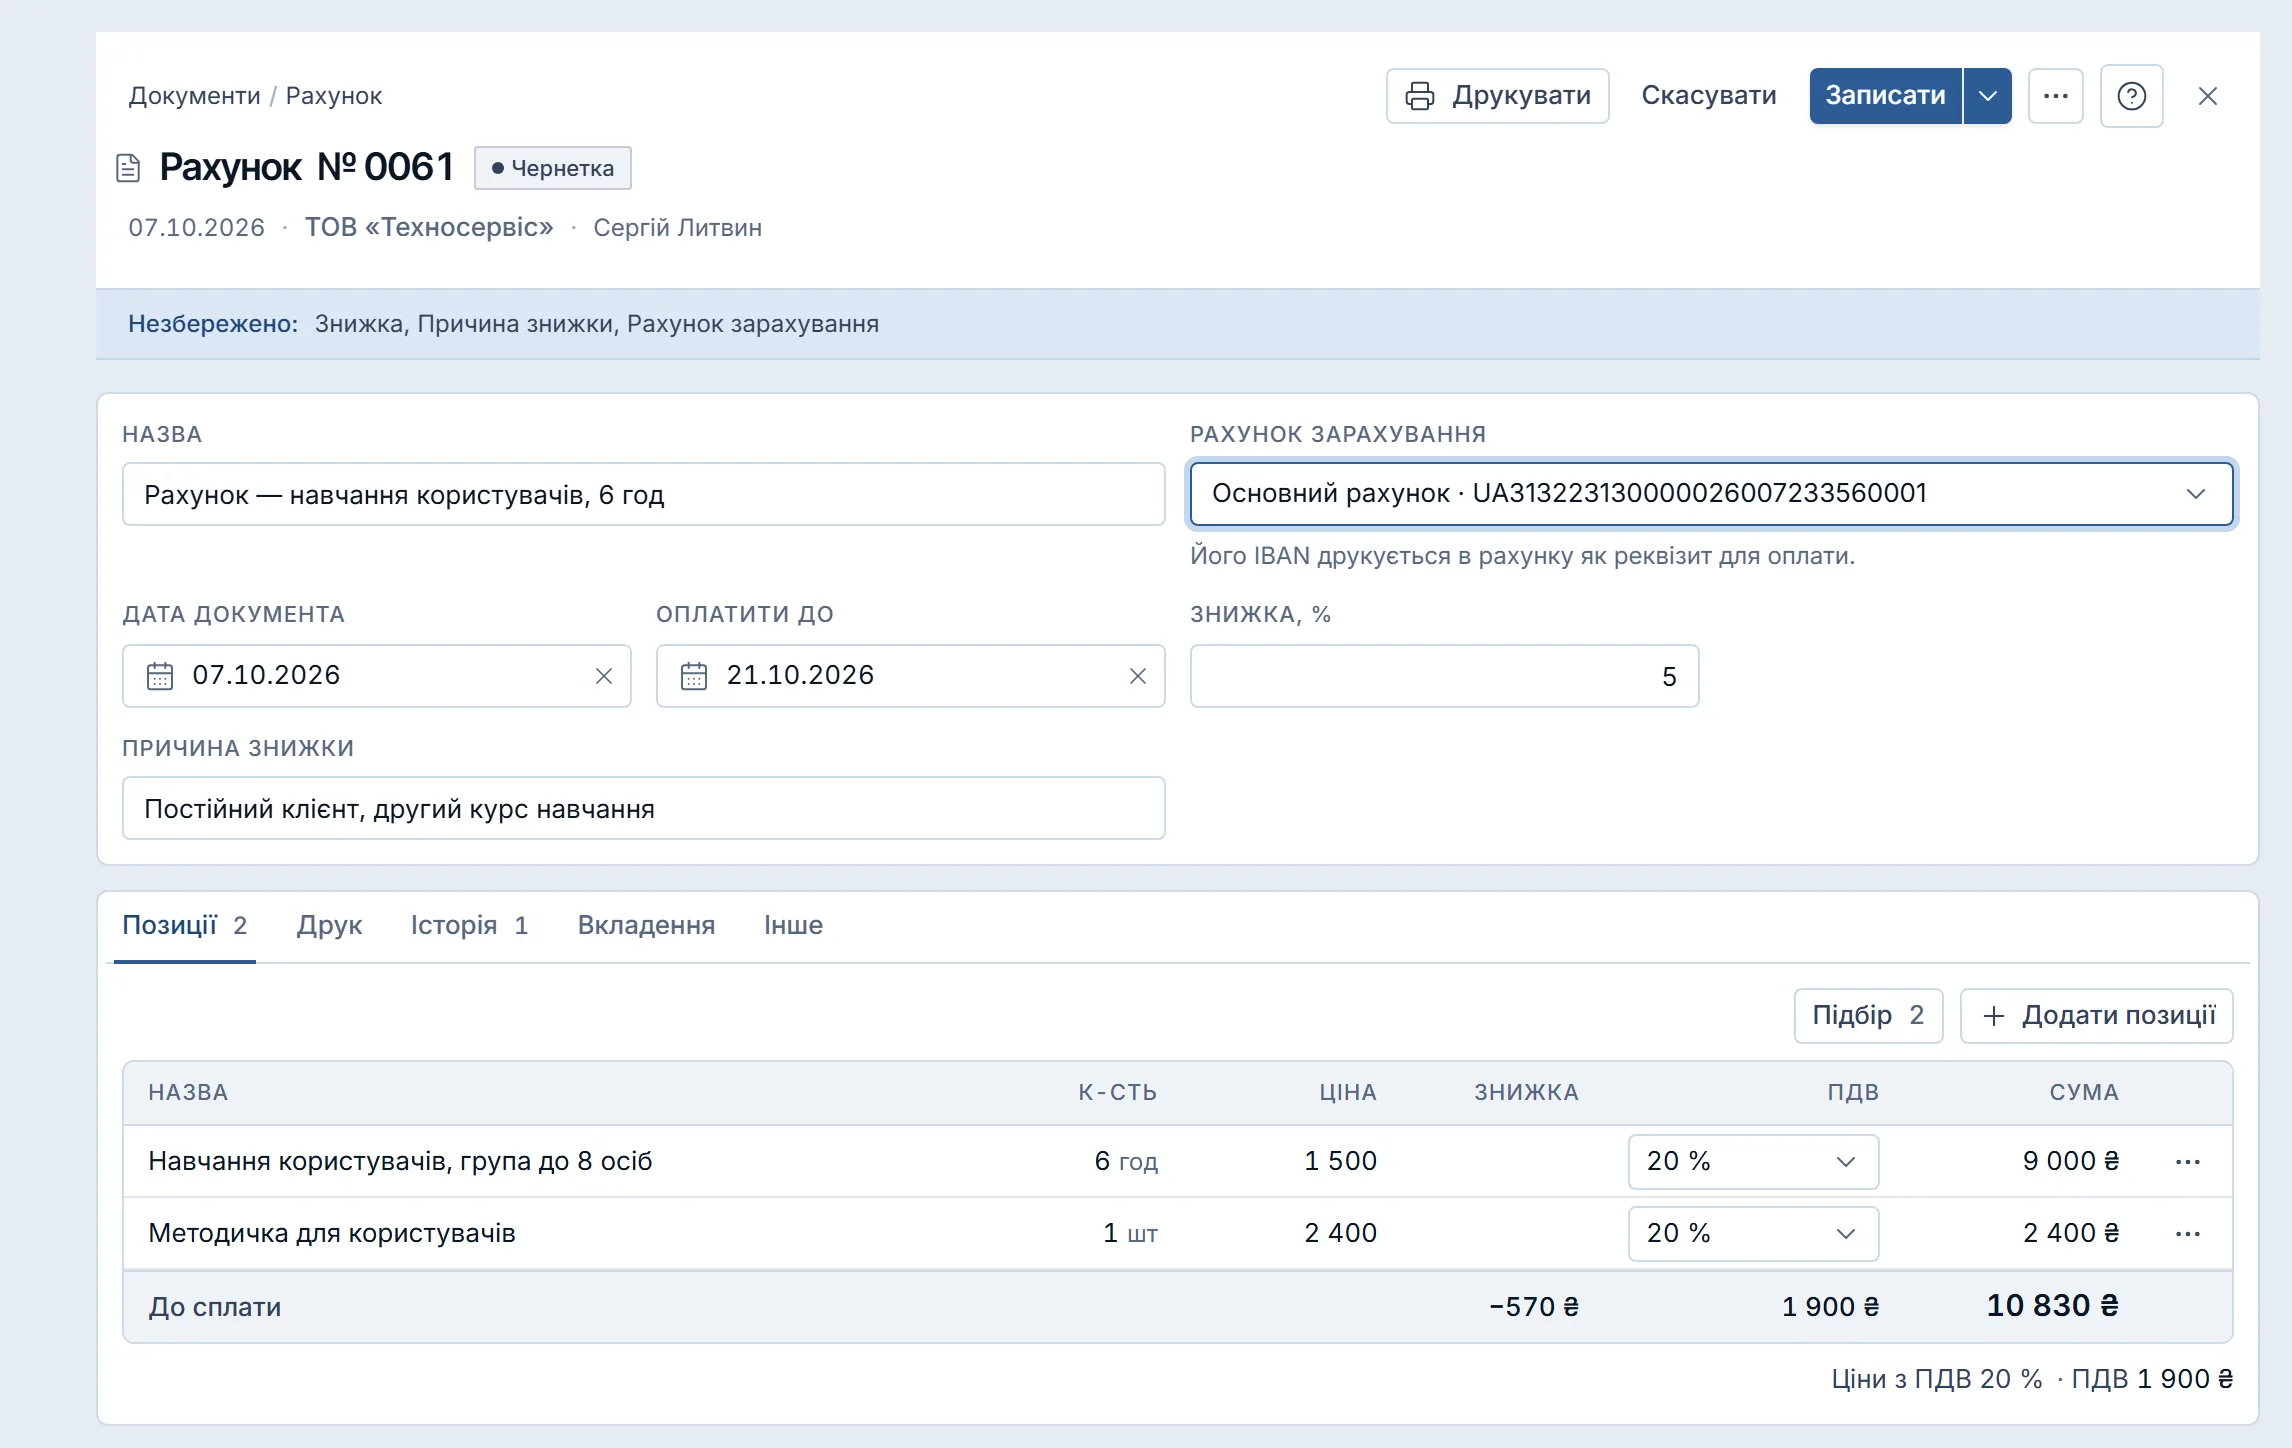Image resolution: width=2292 pixels, height=1448 pixels.
Task: Open ПДВ dropdown for Навчання користувачів row
Action: coord(1753,1162)
